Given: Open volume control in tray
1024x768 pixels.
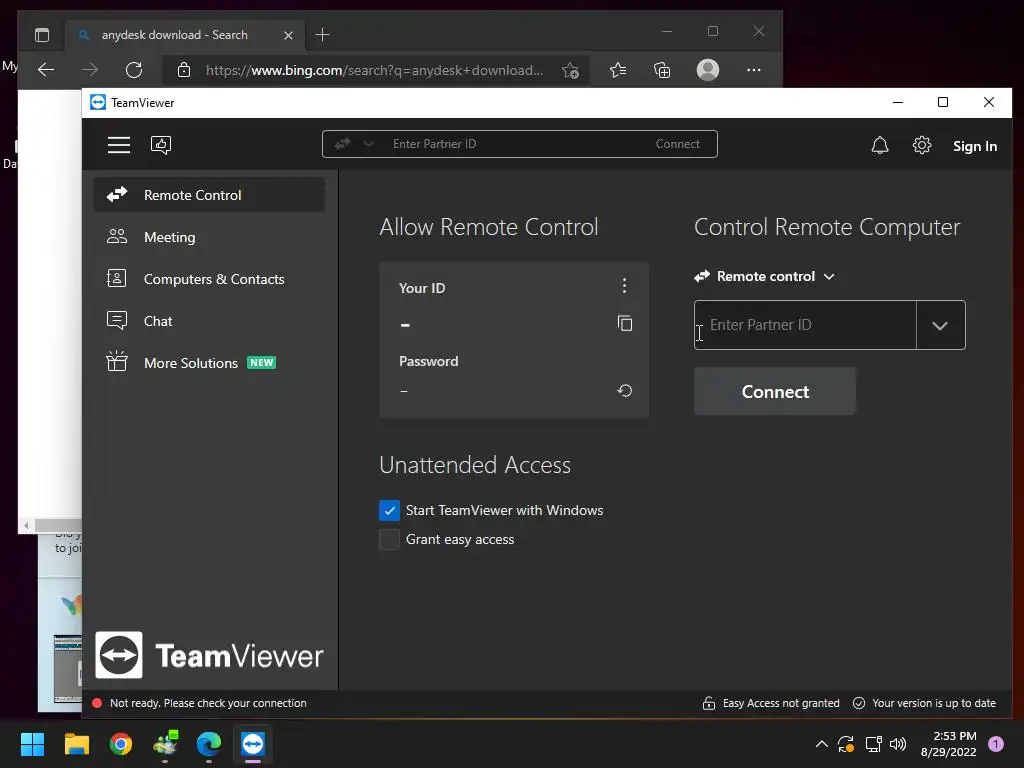Looking at the screenshot, I should coord(898,744).
